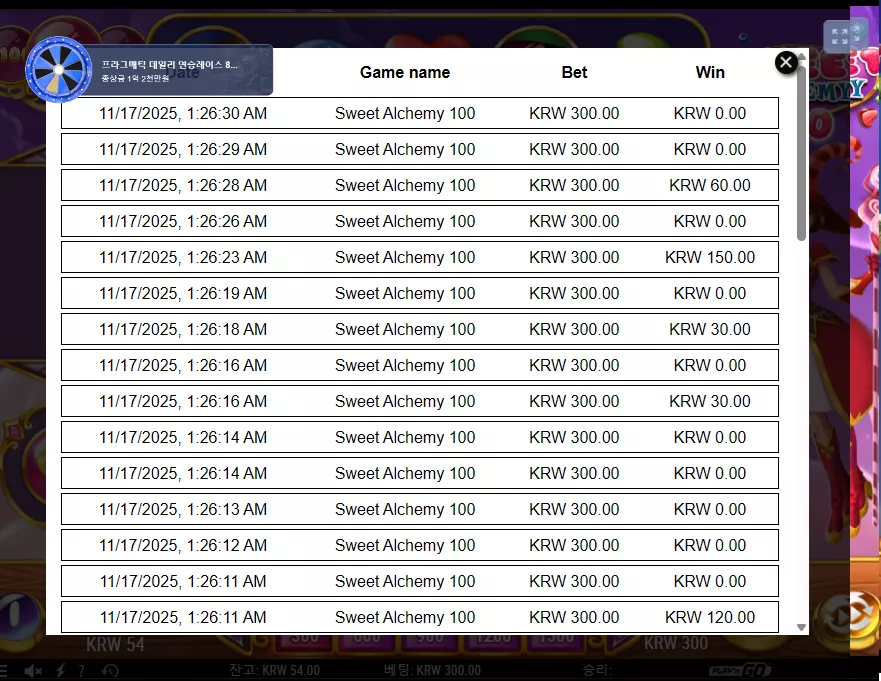Click Sweet Alchemy 100 in 1:26:23 row
Image resolution: width=881 pixels, height=681 pixels.
405,257
